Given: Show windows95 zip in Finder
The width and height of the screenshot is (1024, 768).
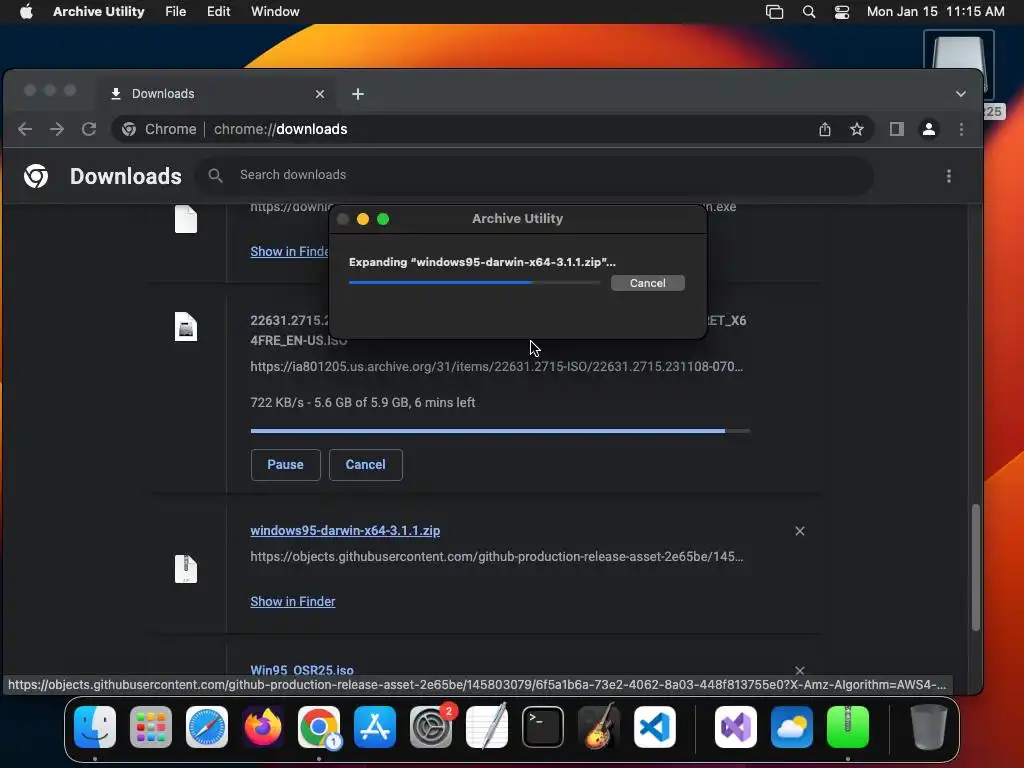Looking at the screenshot, I should coord(293,601).
